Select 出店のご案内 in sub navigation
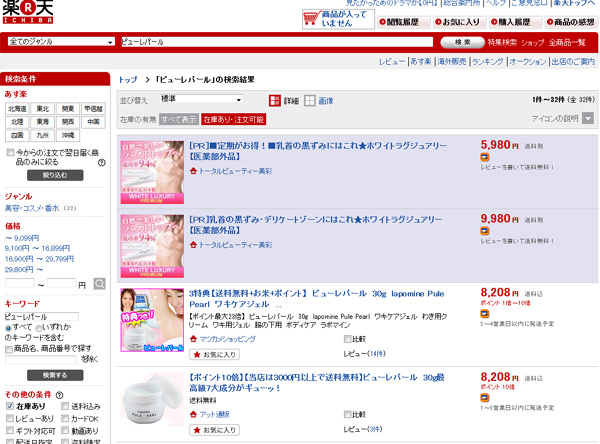This screenshot has height=444, width=600. 573,61
